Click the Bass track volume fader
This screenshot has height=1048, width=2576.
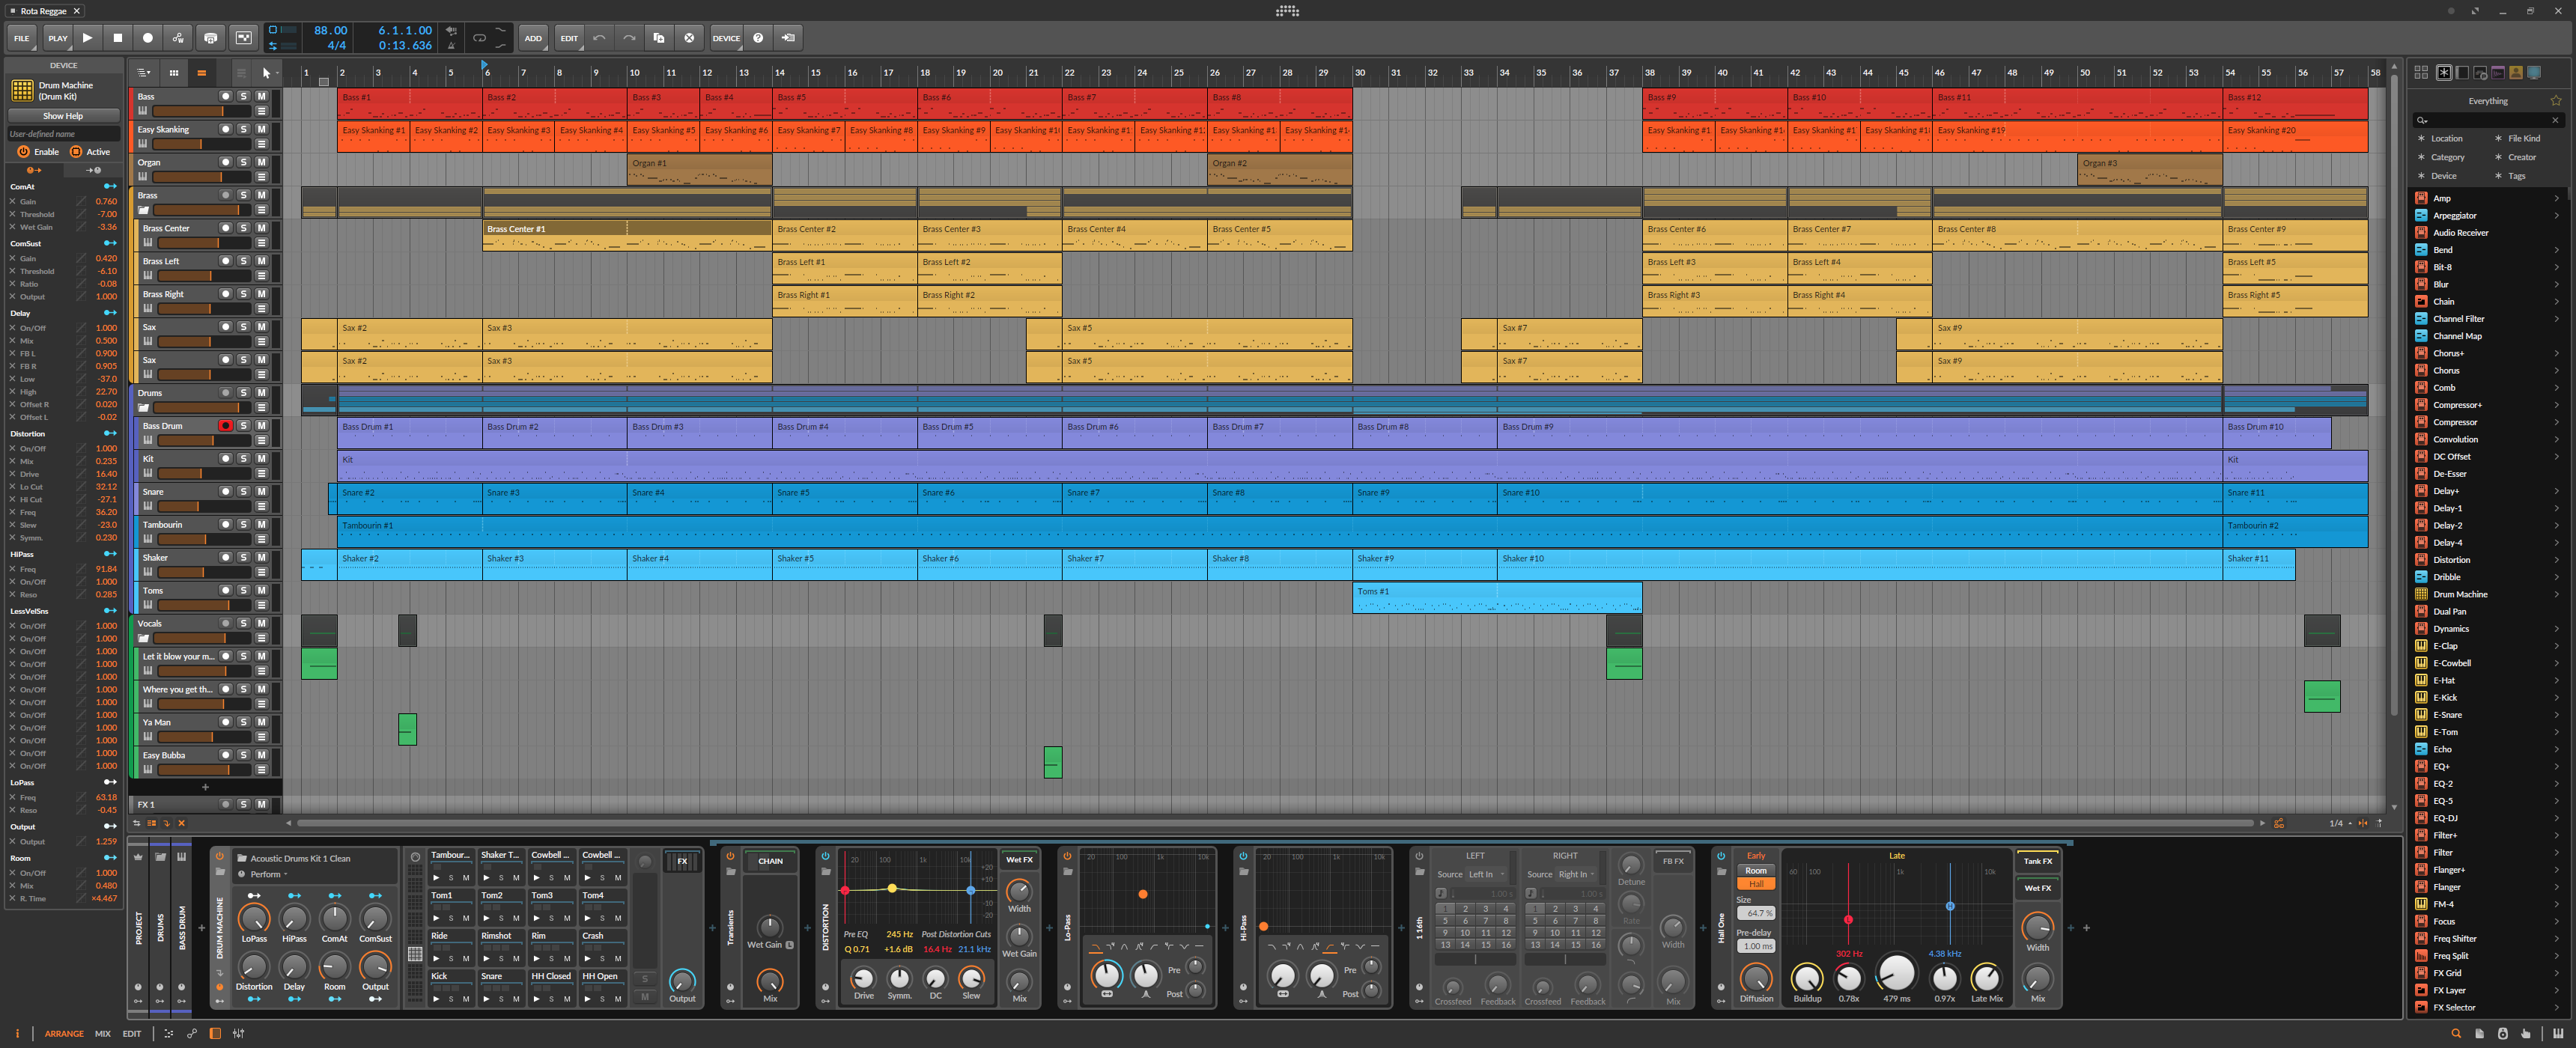click(201, 111)
